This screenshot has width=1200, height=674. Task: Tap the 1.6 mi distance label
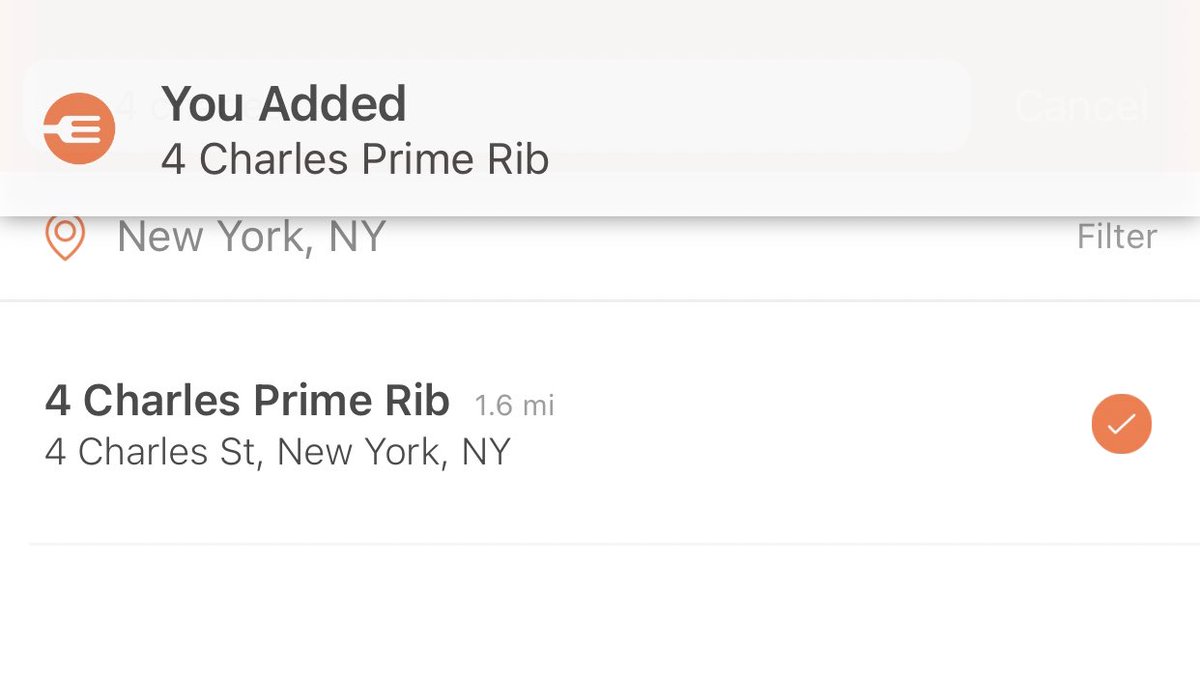click(514, 405)
